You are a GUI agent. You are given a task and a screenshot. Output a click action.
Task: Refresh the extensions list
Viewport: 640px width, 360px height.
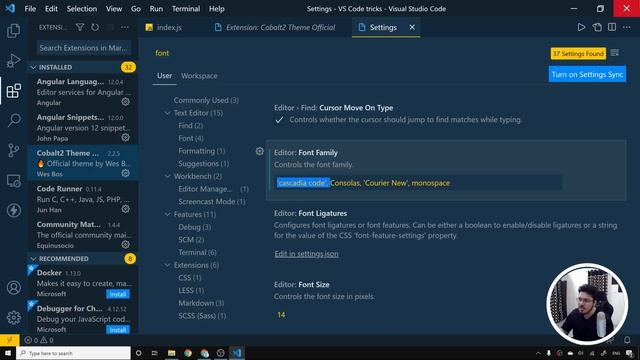[x=95, y=27]
